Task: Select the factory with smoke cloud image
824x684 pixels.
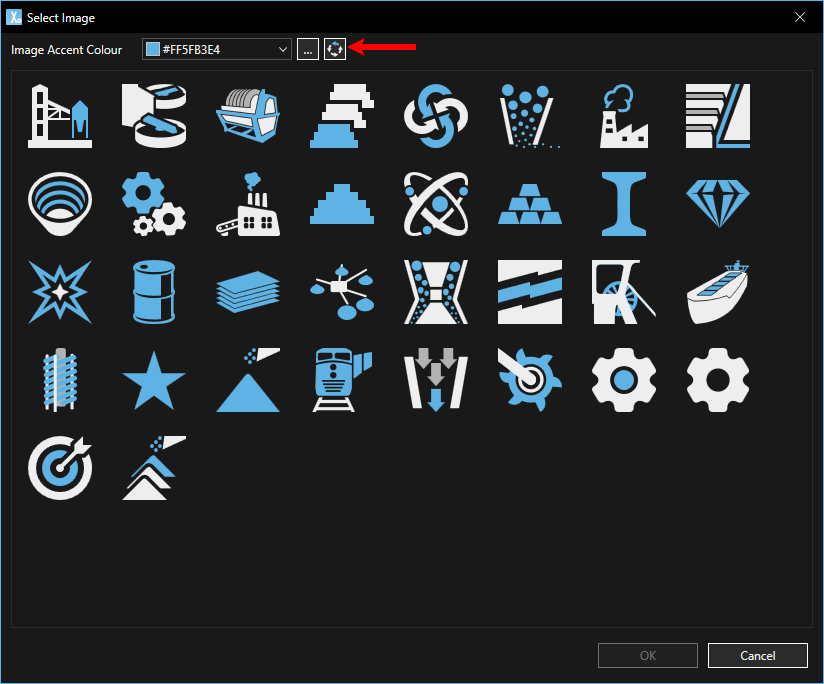Action: coord(624,116)
